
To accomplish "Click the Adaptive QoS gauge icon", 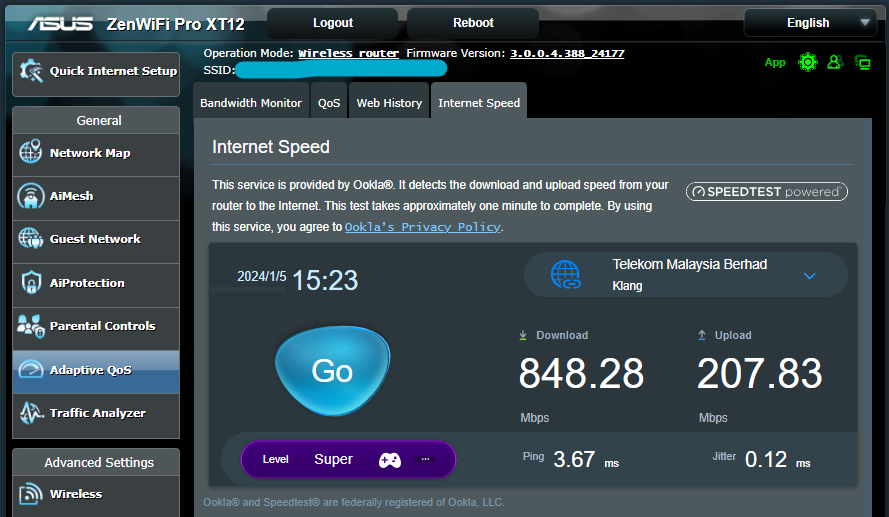I will point(31,370).
